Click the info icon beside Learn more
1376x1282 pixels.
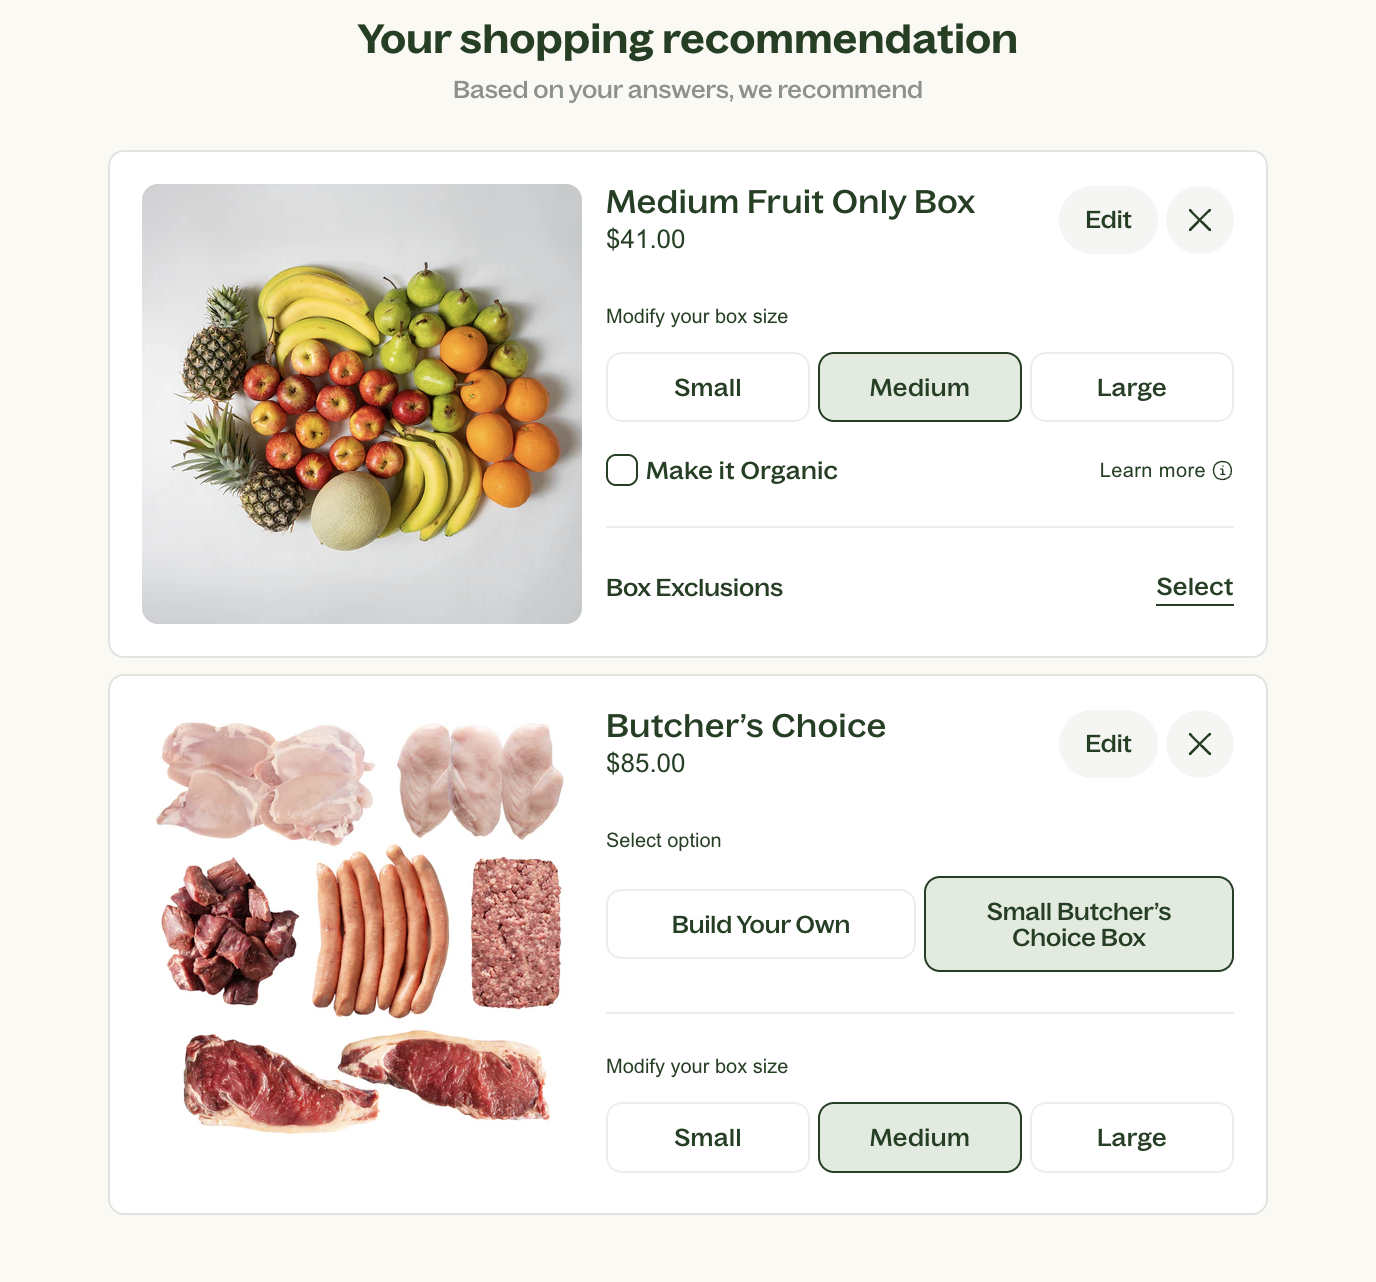(x=1222, y=471)
